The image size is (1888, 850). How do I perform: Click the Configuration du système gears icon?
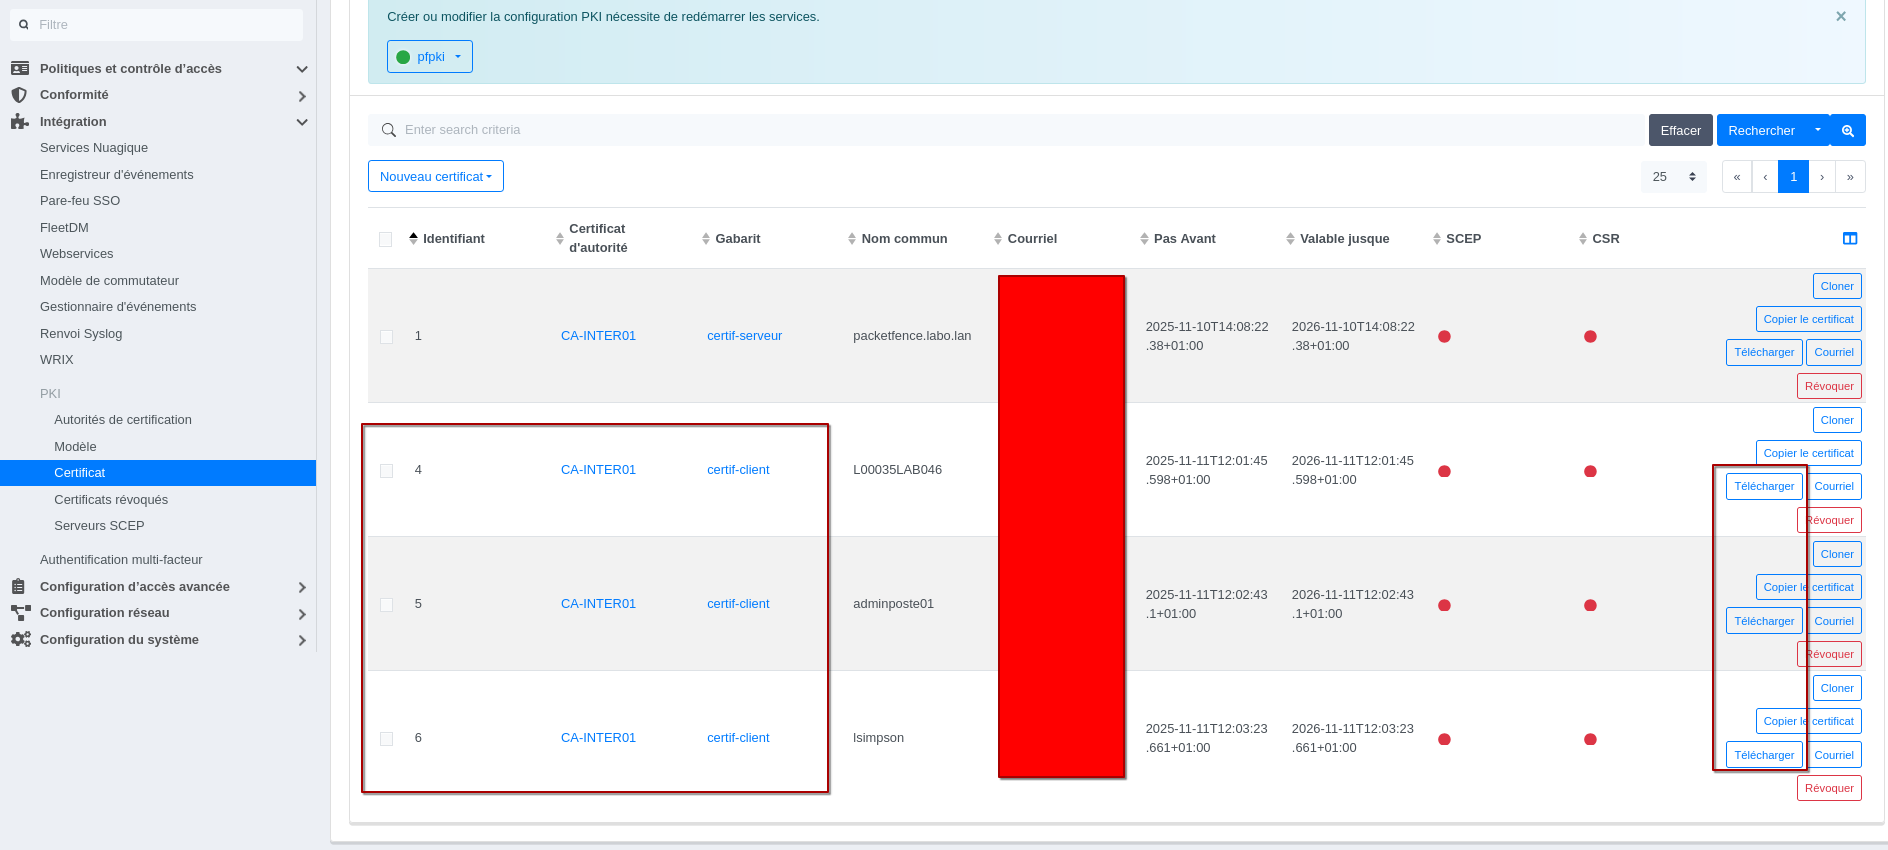tap(20, 640)
